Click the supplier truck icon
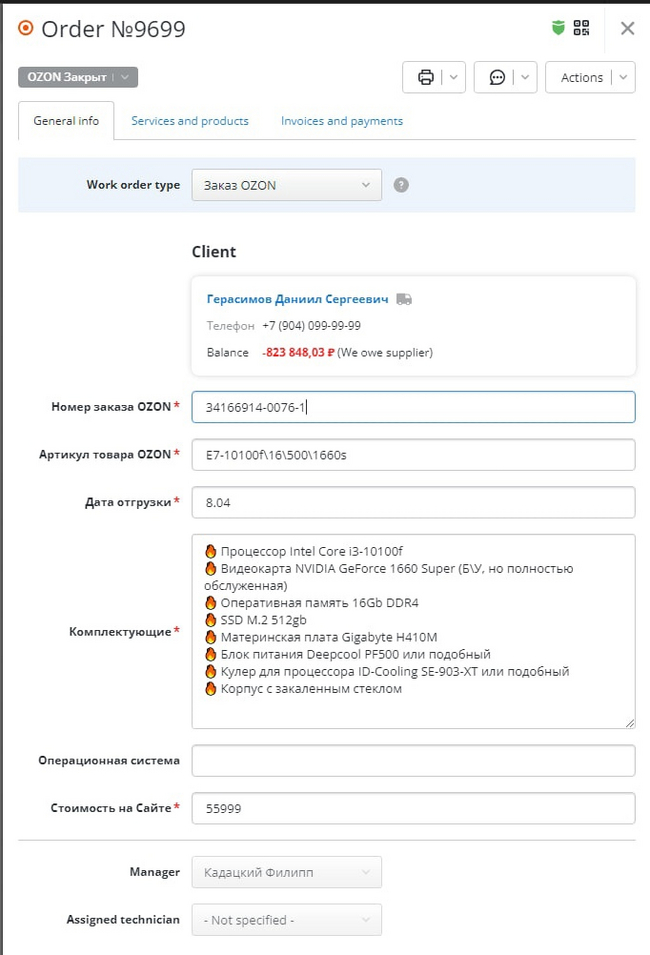 pyautogui.click(x=404, y=299)
